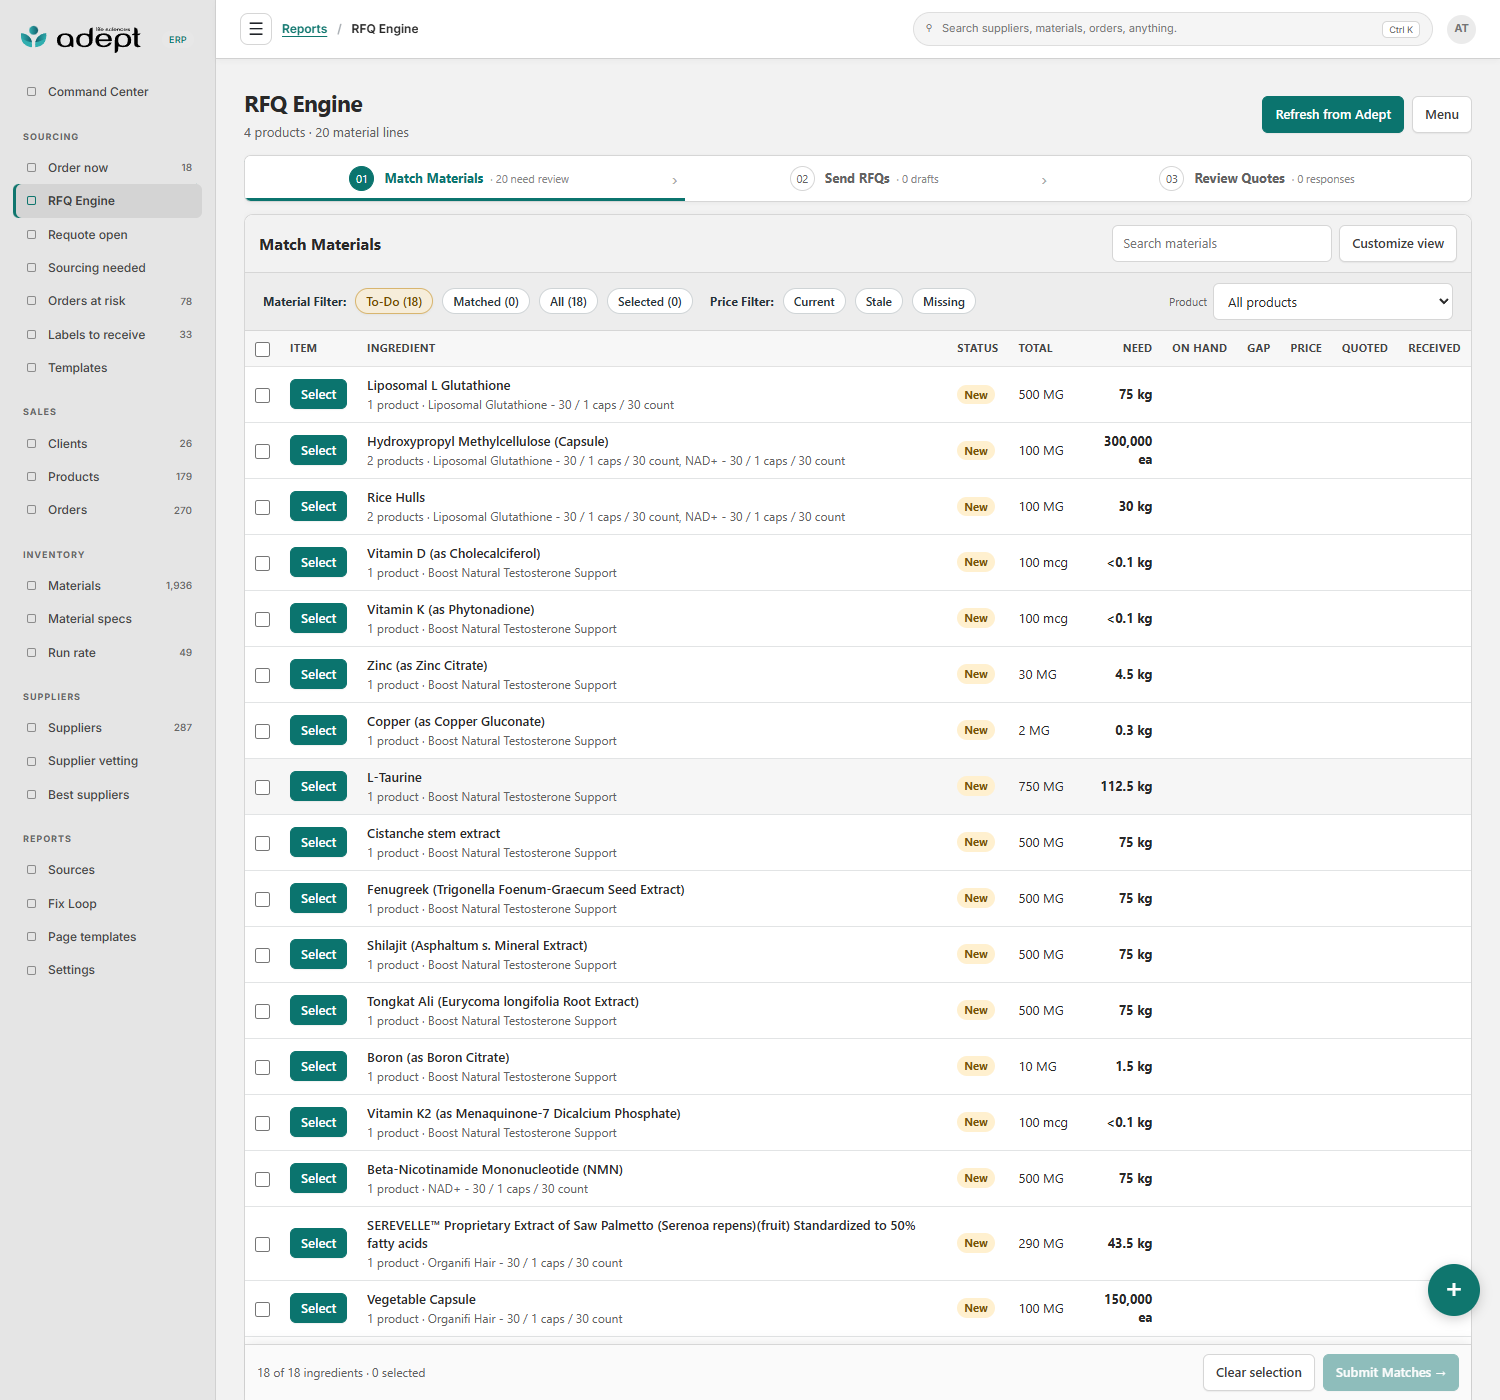
Task: Open the All products dropdown
Action: (x=1332, y=302)
